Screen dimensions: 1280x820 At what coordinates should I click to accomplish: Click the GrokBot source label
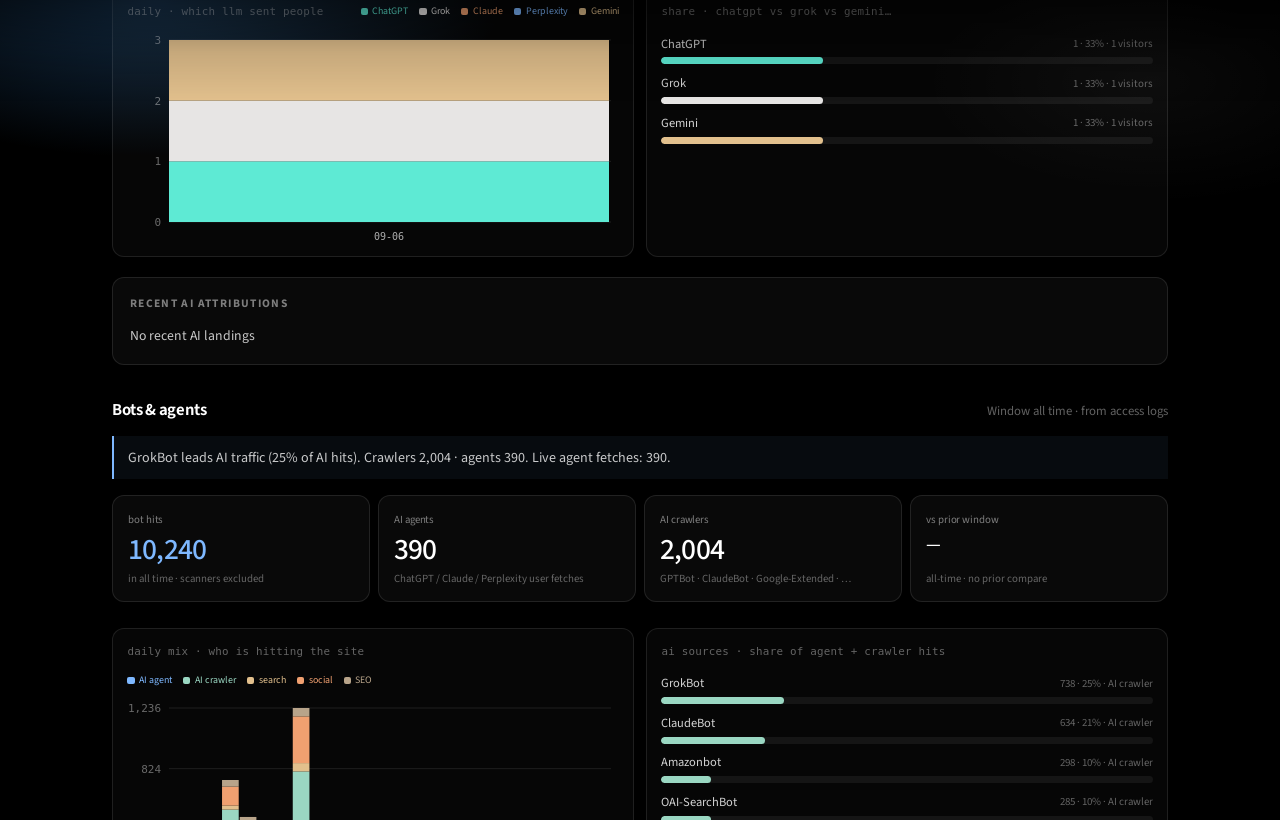pyautogui.click(x=683, y=683)
